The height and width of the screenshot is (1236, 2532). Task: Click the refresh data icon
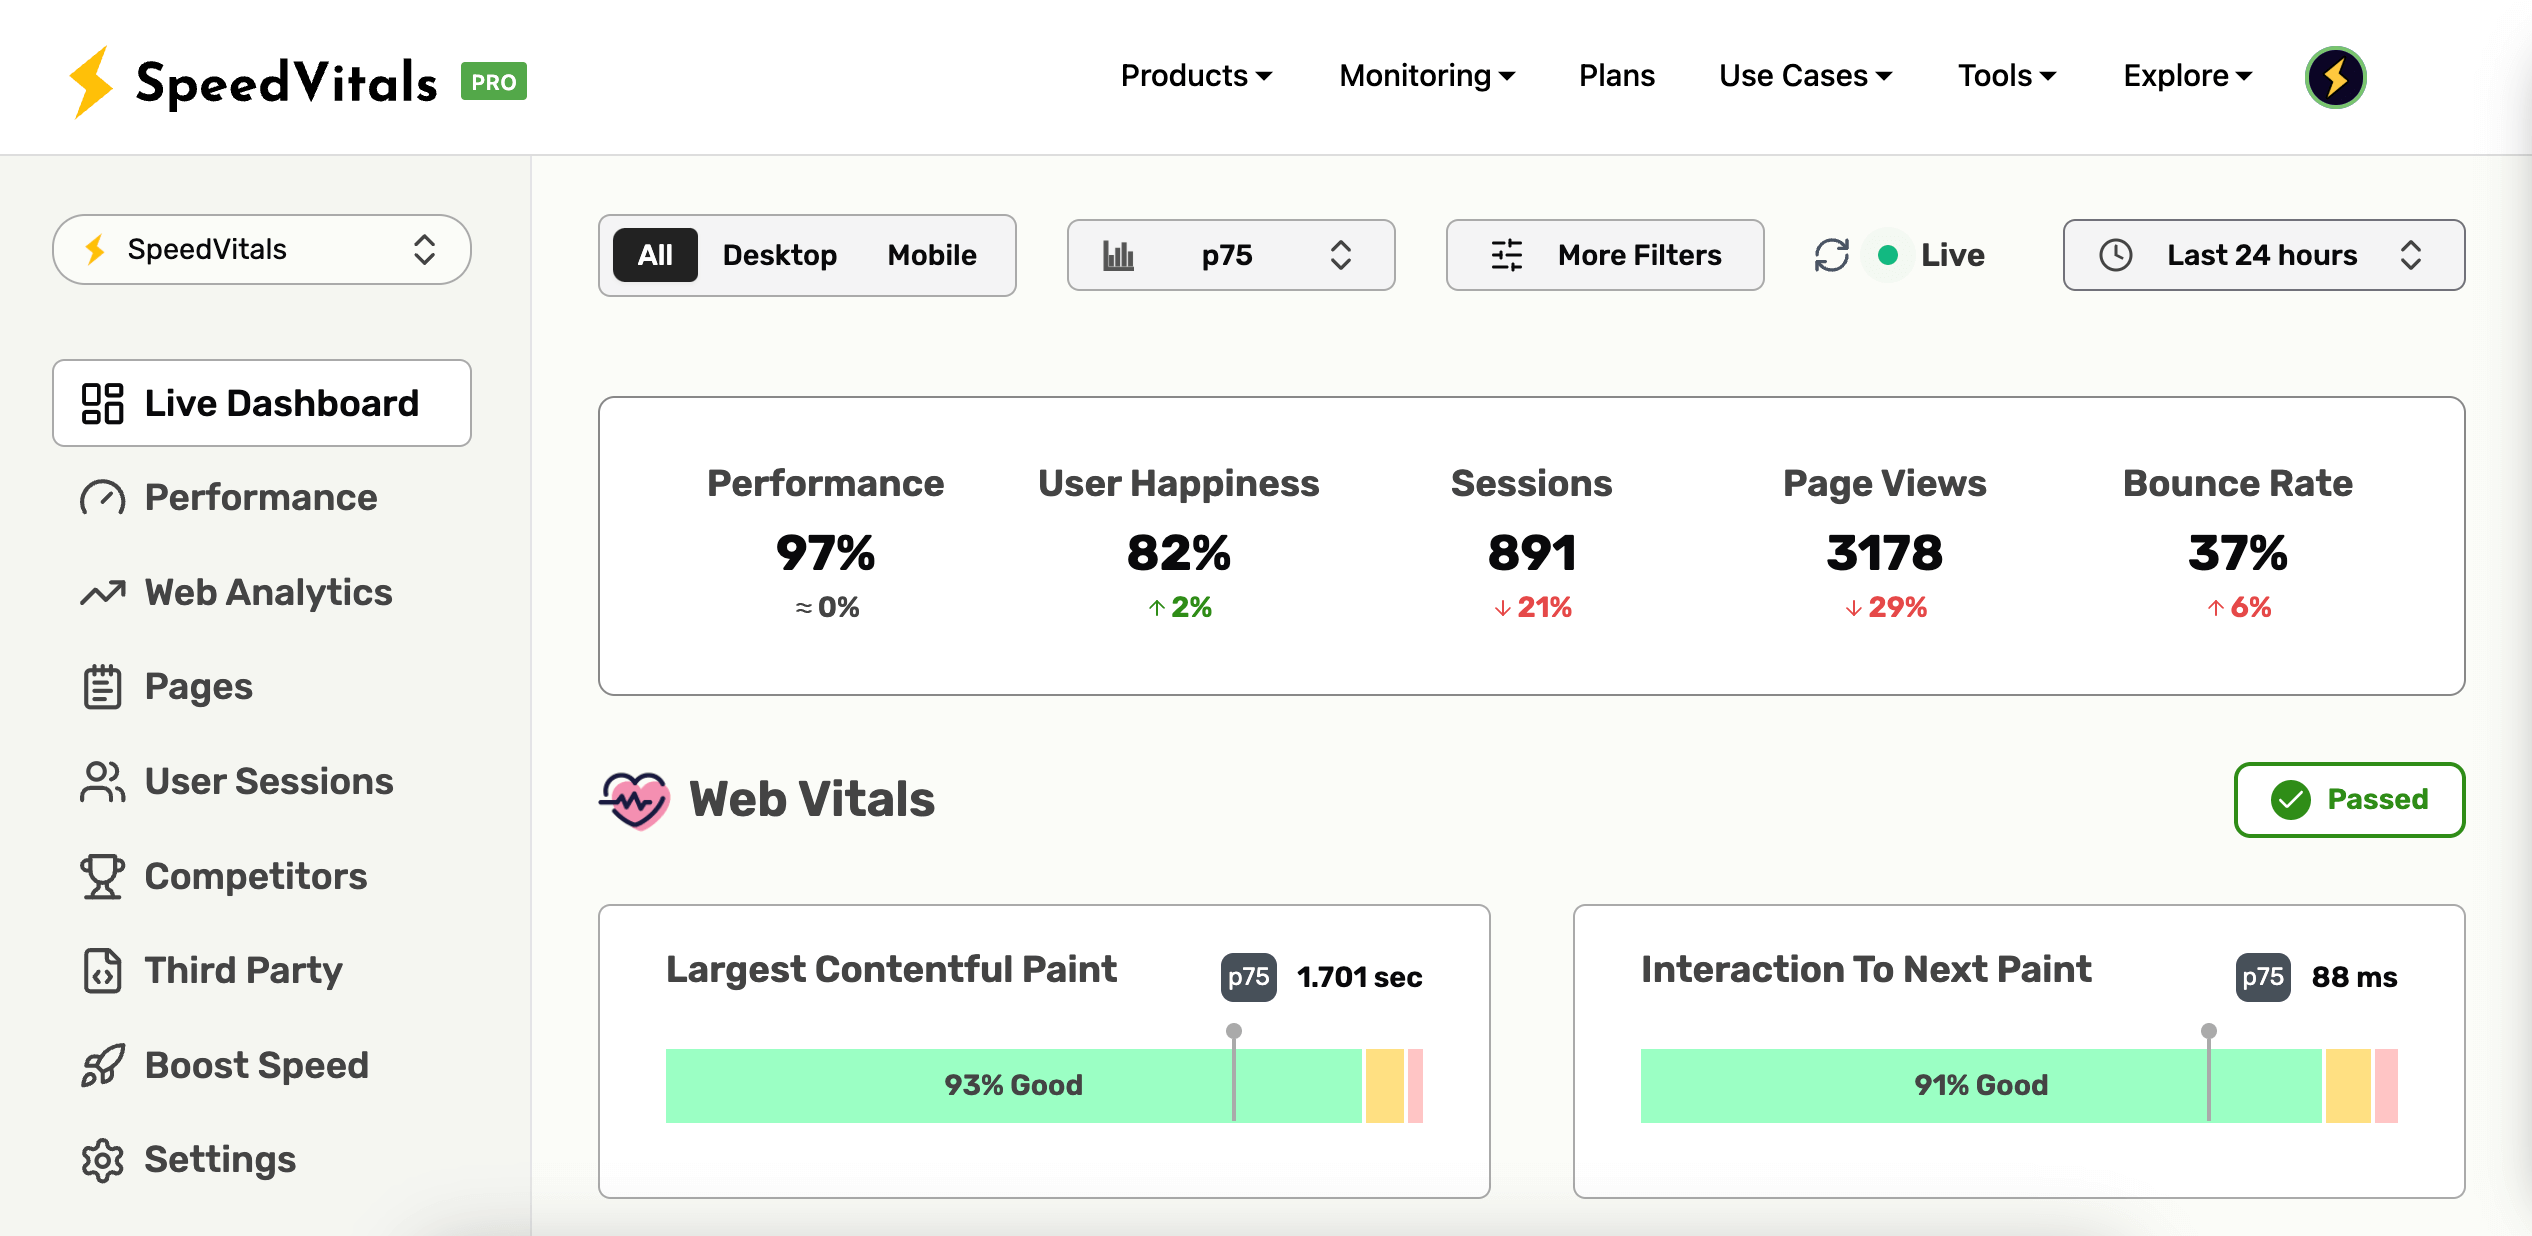tap(1831, 255)
